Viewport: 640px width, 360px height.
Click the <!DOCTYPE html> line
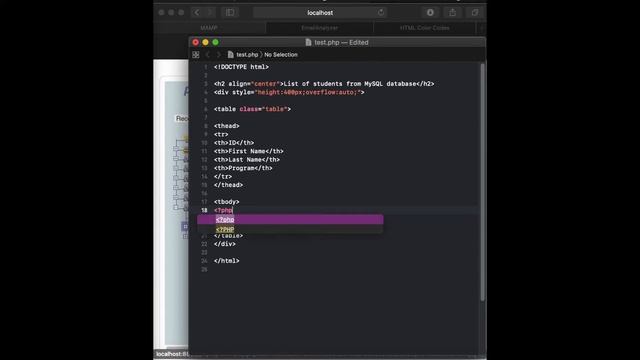(241, 67)
